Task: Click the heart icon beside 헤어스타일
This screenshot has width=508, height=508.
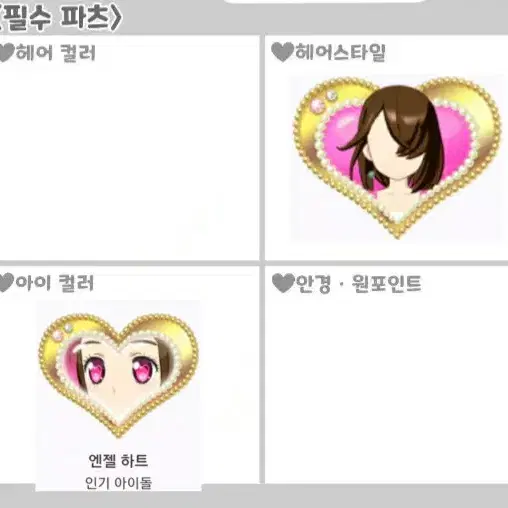Action: pos(282,52)
